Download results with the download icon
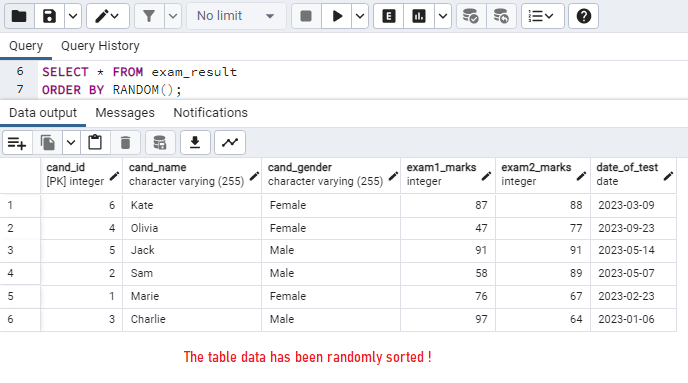The image size is (688, 383). pyautogui.click(x=195, y=143)
